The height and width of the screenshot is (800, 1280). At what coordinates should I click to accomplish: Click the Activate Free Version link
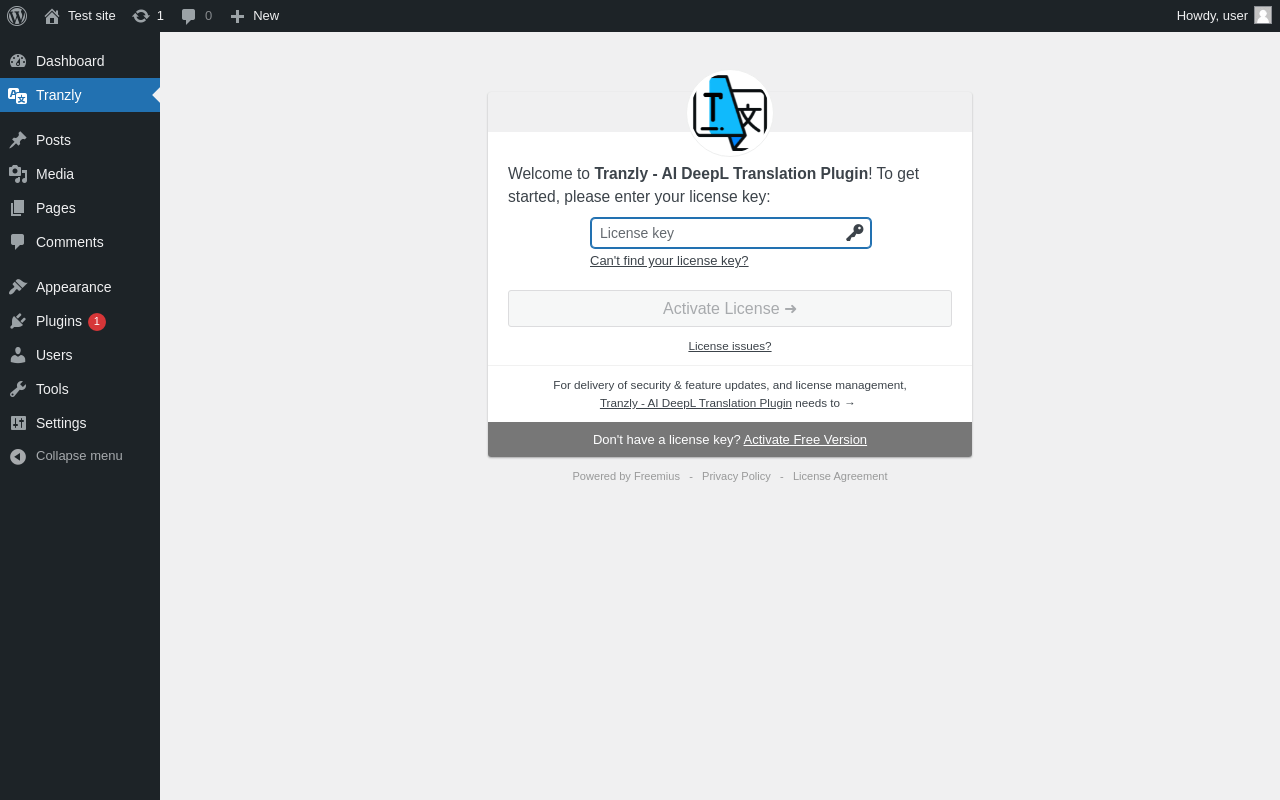pyautogui.click(x=805, y=439)
